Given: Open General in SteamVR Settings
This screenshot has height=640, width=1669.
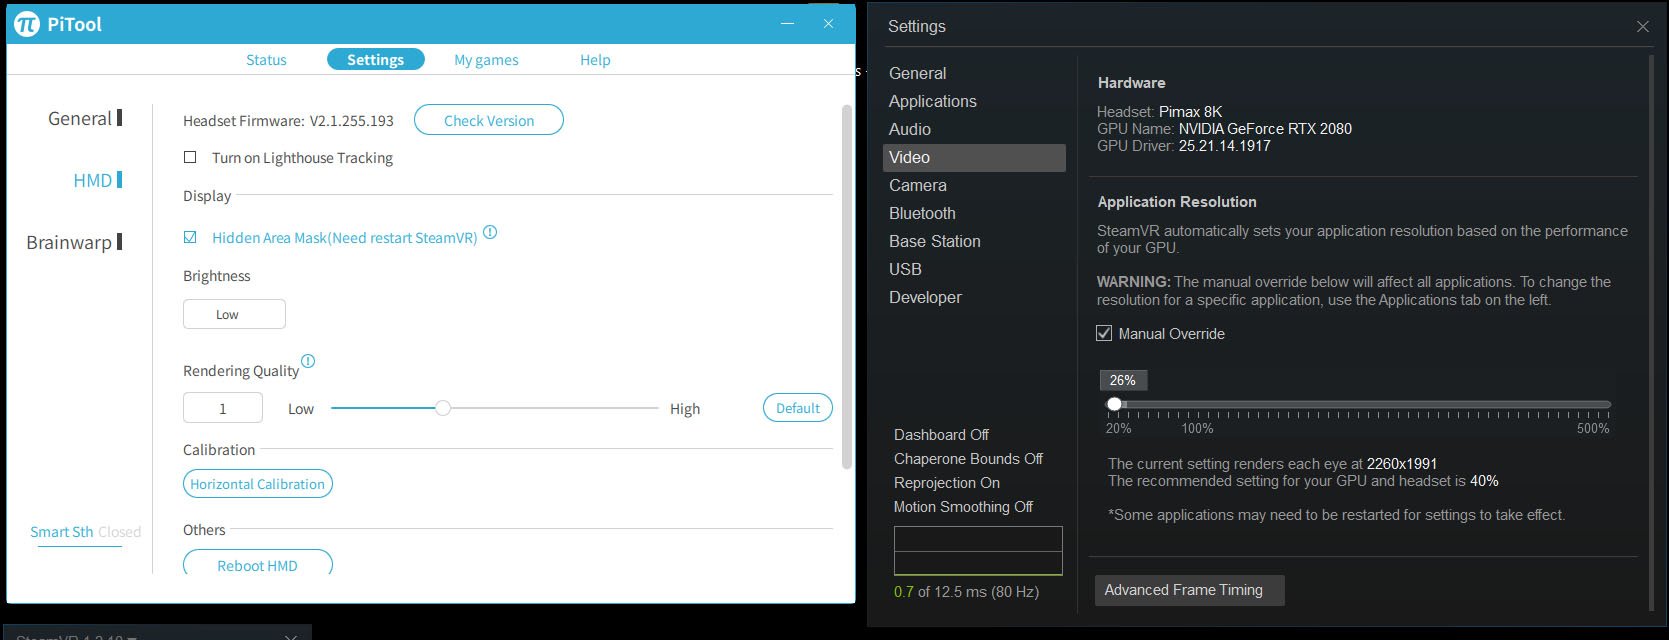Looking at the screenshot, I should (x=917, y=73).
